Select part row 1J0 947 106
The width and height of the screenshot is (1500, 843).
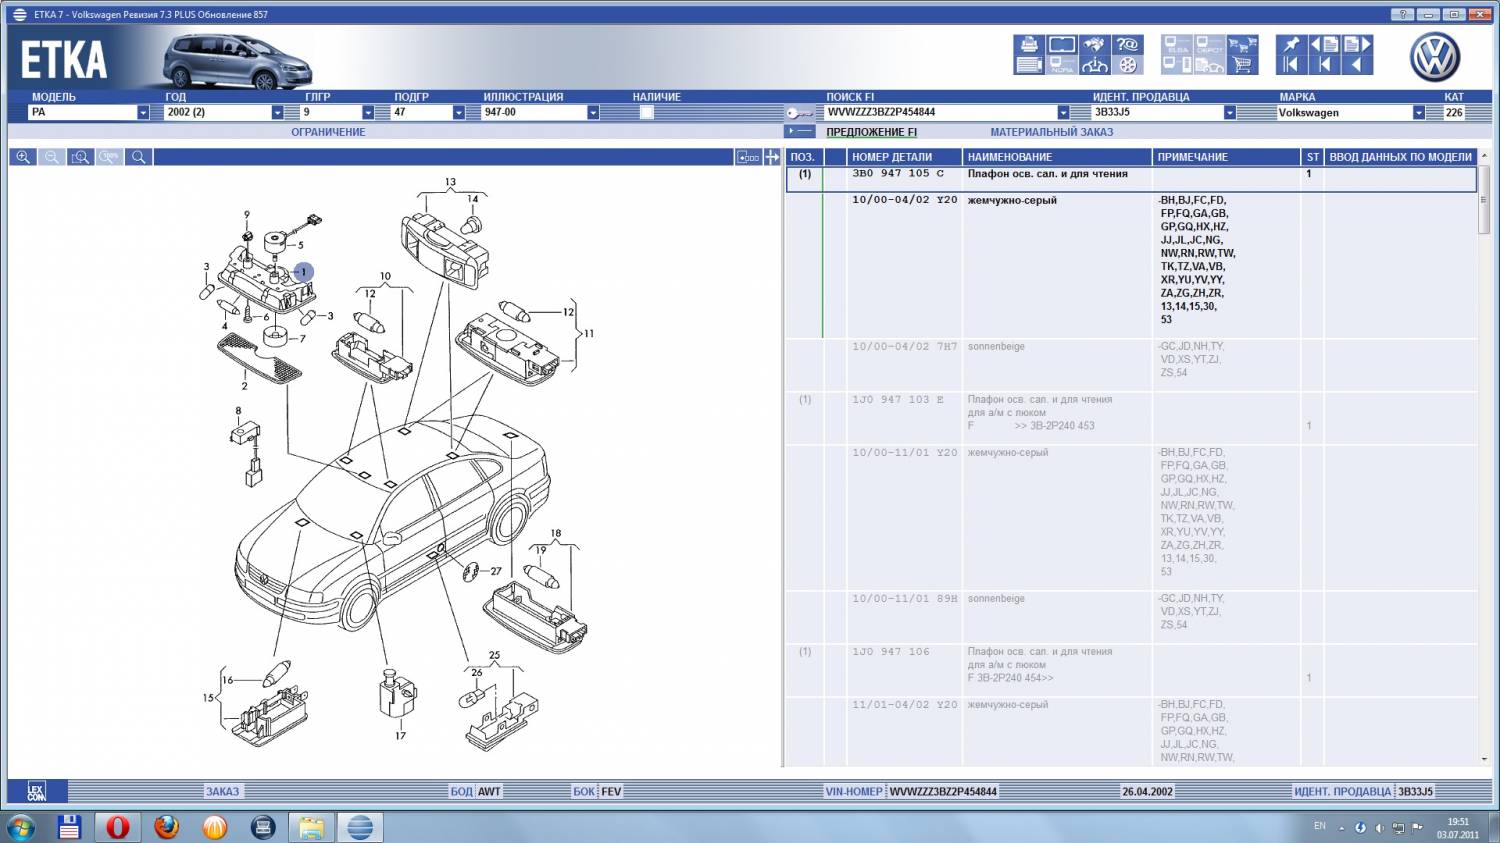[1131, 670]
